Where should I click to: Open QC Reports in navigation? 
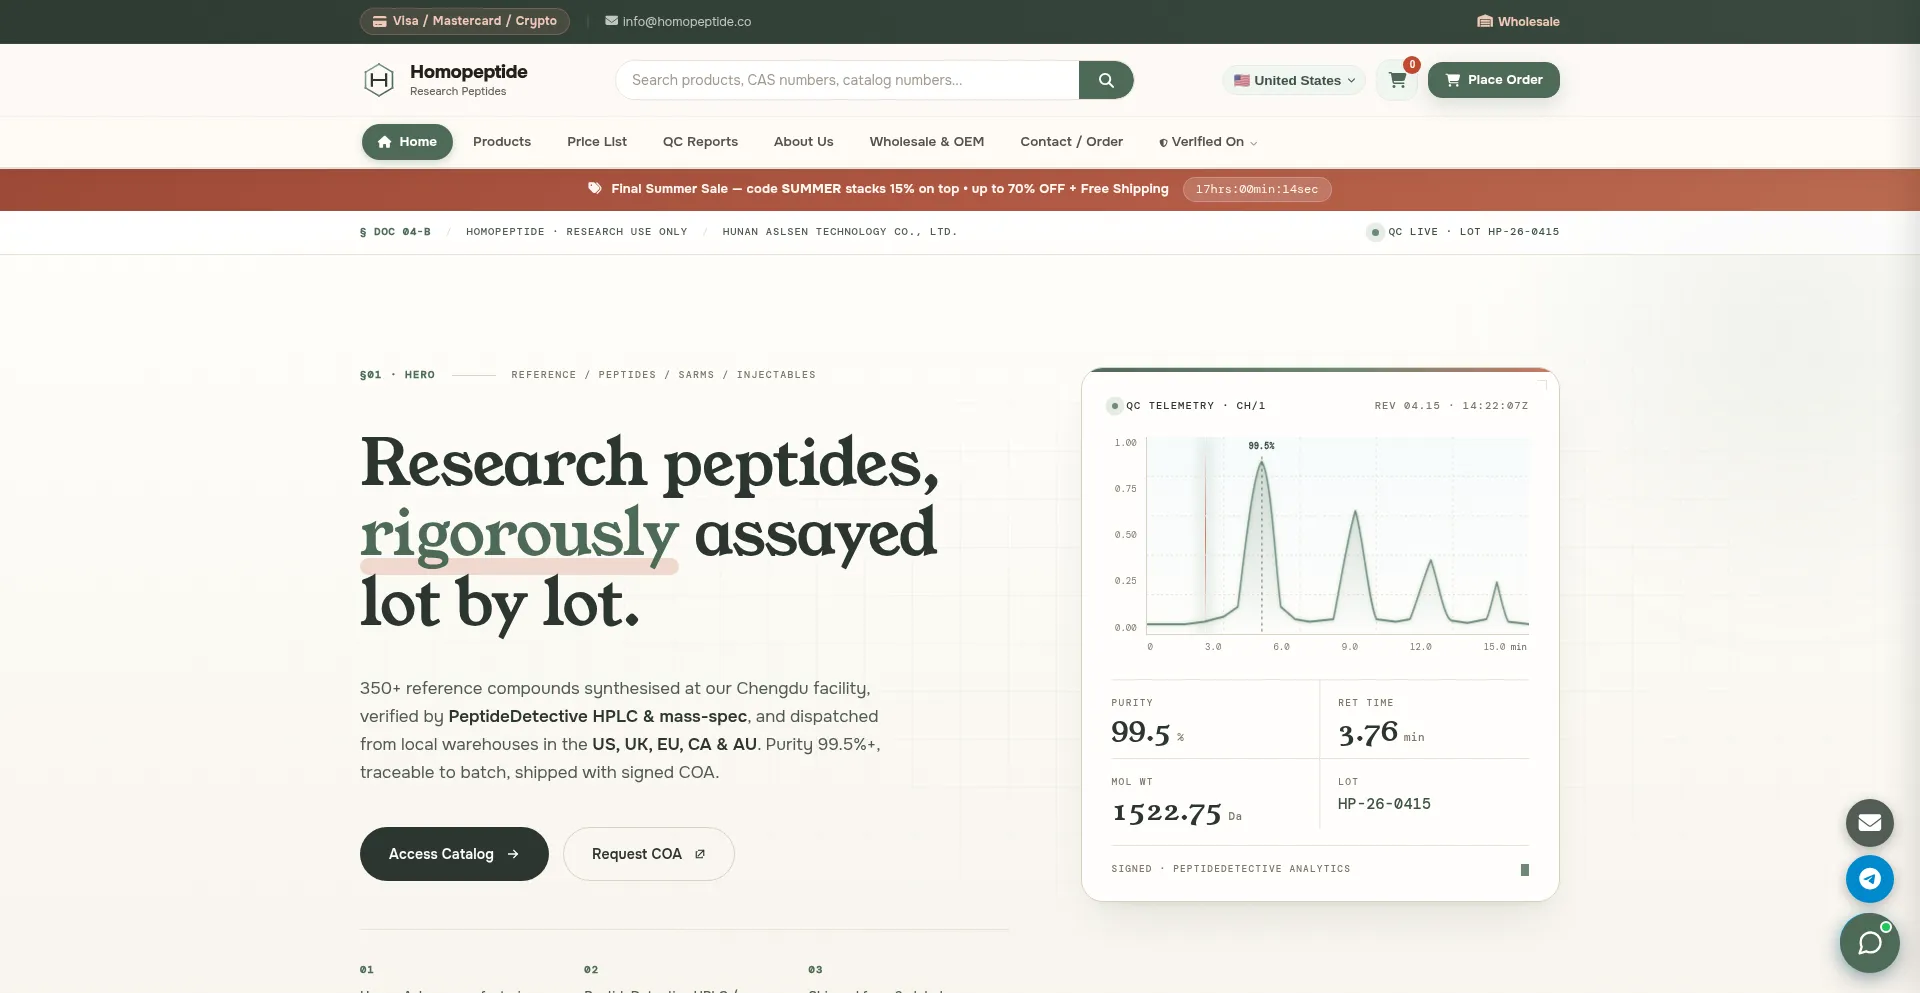tap(700, 142)
